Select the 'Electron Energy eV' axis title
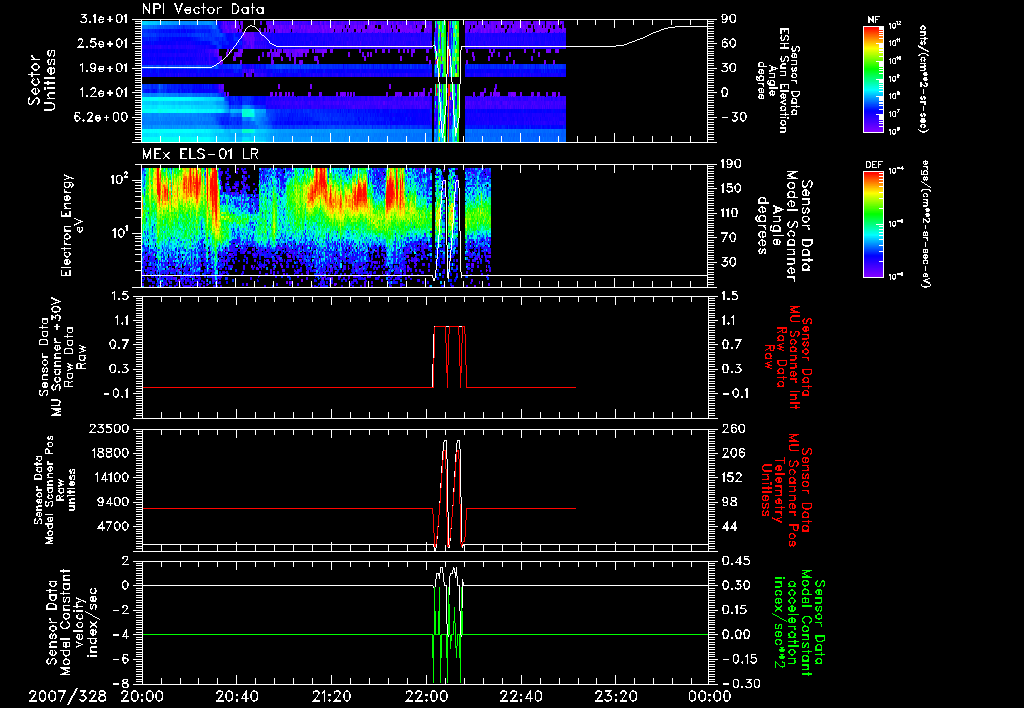This screenshot has width=1024, height=708. point(72,225)
